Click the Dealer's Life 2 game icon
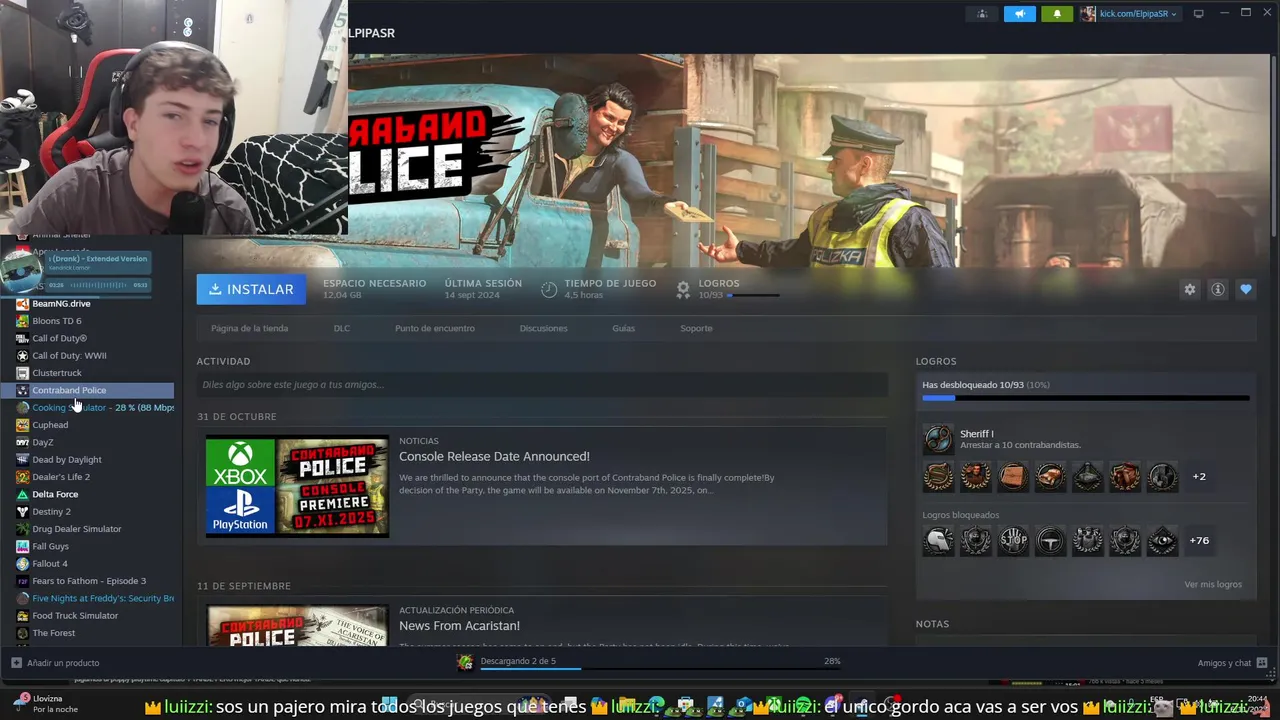 point(23,477)
